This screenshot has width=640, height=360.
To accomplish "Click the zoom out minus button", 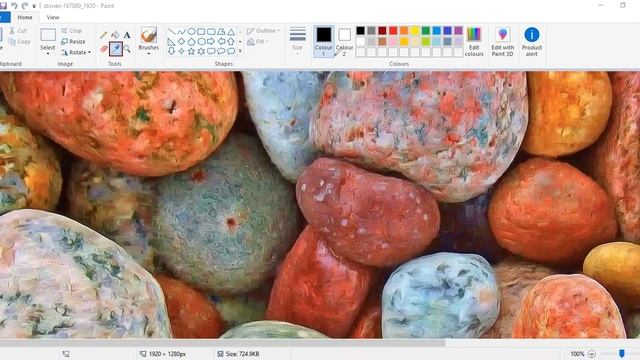I will point(592,354).
